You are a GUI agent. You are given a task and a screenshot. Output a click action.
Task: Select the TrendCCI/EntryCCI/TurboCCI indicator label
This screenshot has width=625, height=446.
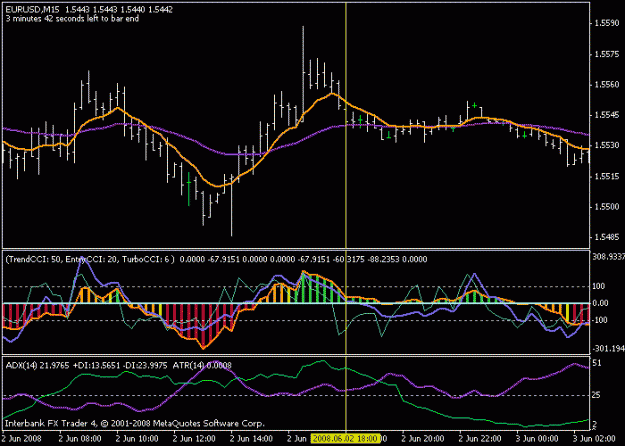click(90, 259)
